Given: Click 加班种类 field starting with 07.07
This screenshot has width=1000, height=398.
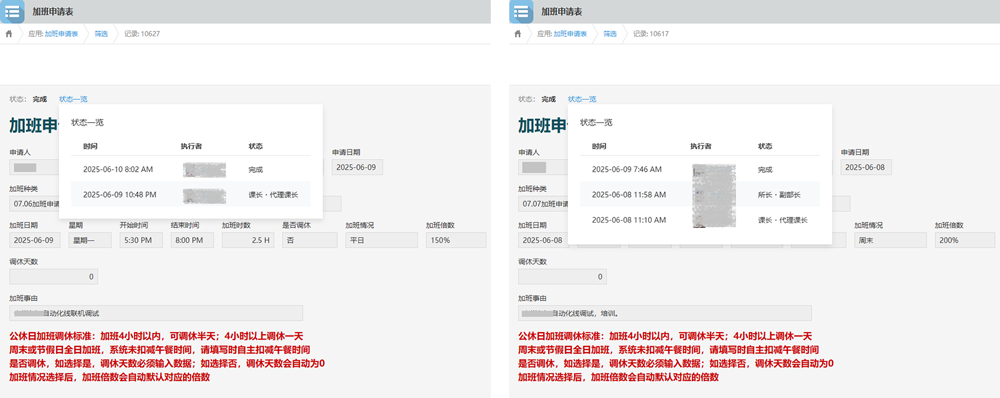Looking at the screenshot, I should tap(684, 204).
